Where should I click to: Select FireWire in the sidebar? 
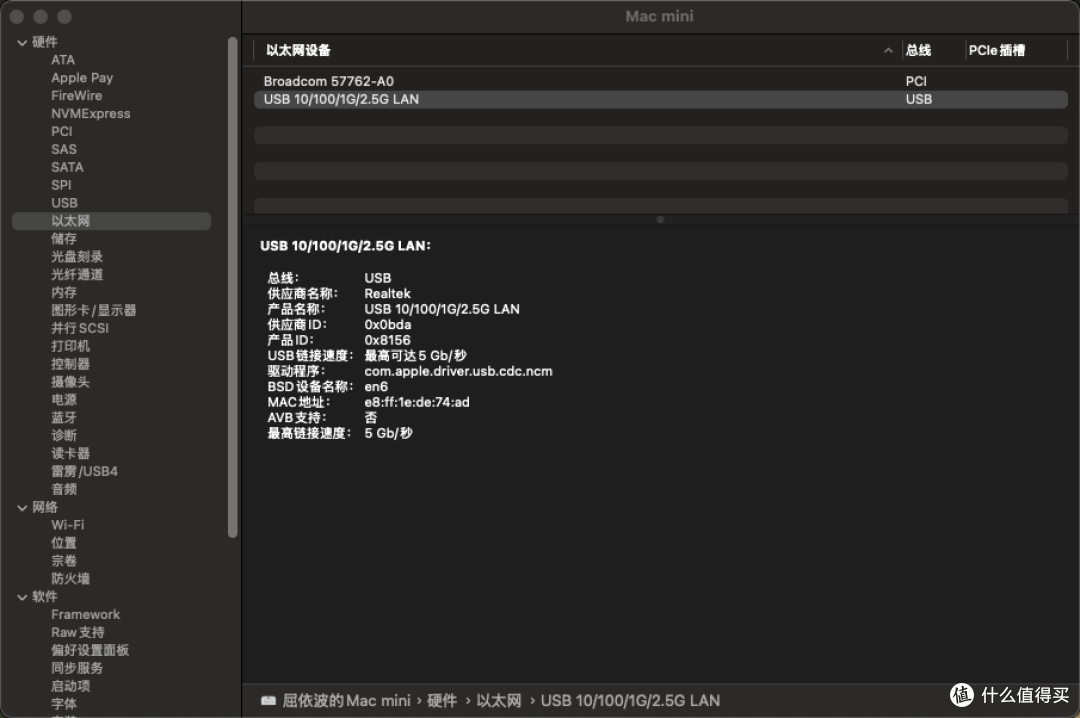click(76, 96)
